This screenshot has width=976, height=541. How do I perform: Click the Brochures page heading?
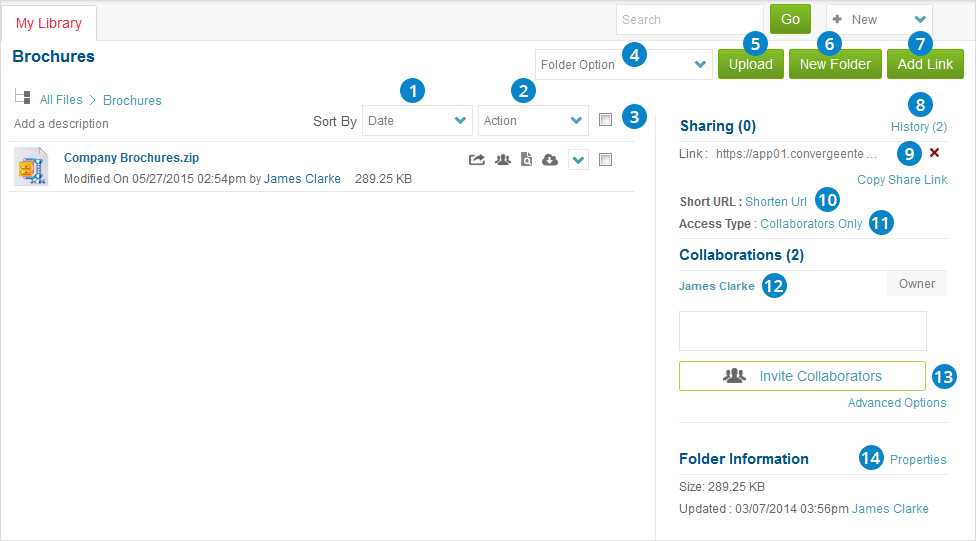[x=54, y=57]
